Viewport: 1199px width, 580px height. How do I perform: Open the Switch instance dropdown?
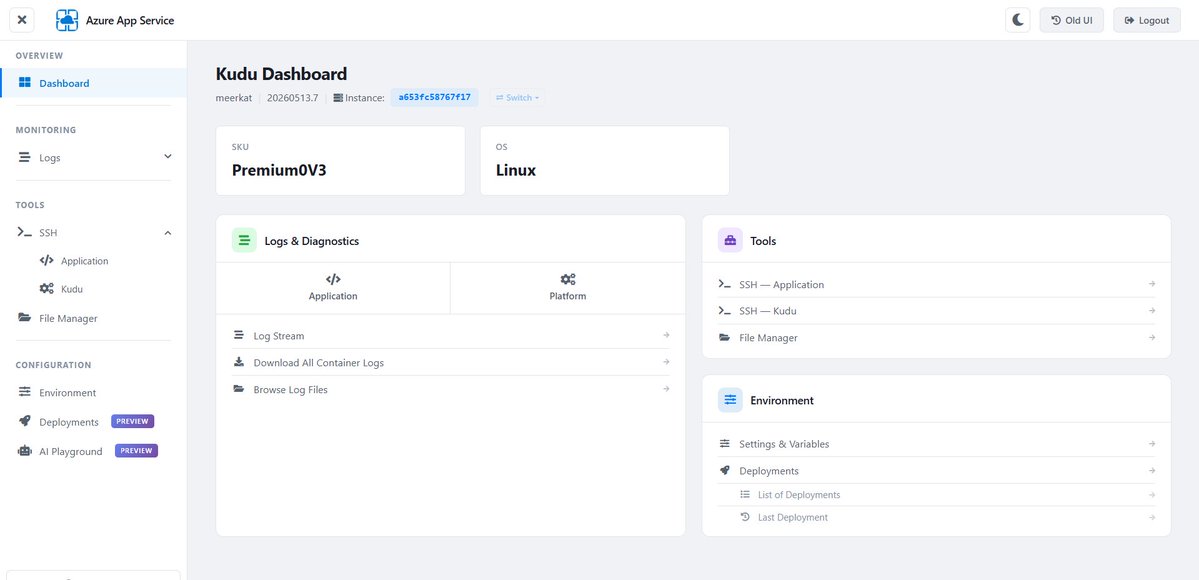pyautogui.click(x=518, y=98)
